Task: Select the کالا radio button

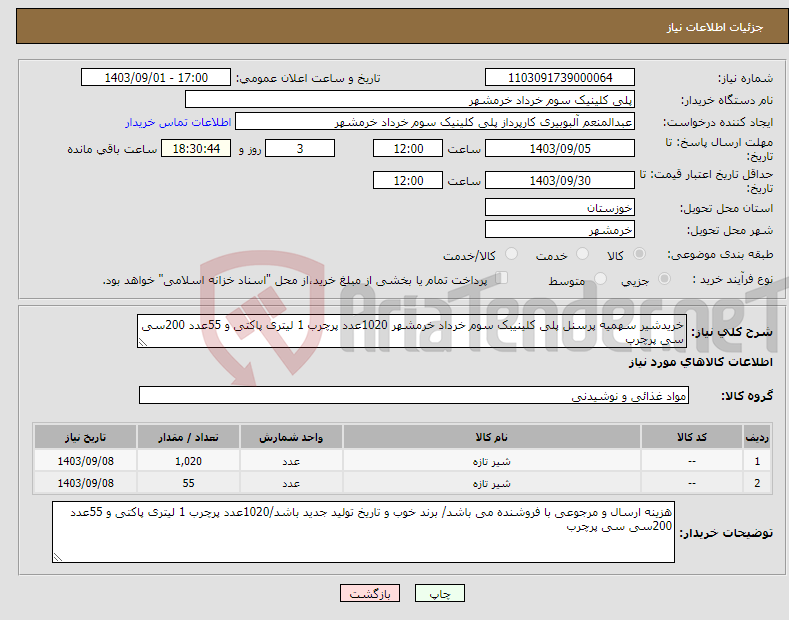Action: pos(639,254)
